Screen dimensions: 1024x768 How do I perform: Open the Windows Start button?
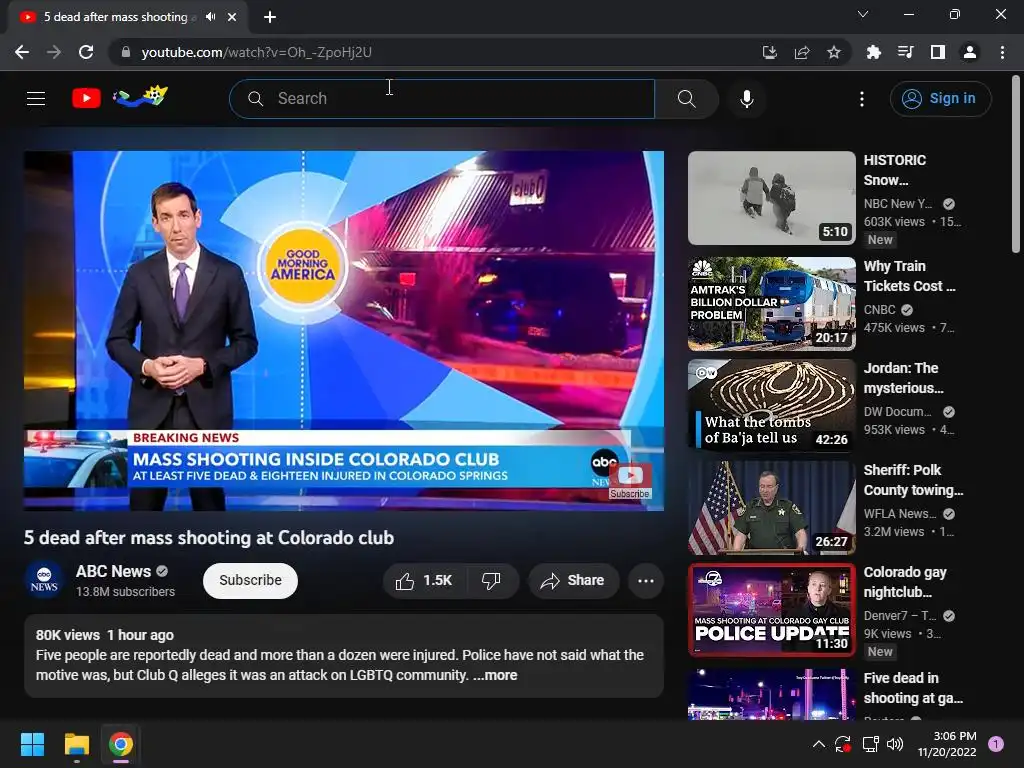tap(32, 744)
